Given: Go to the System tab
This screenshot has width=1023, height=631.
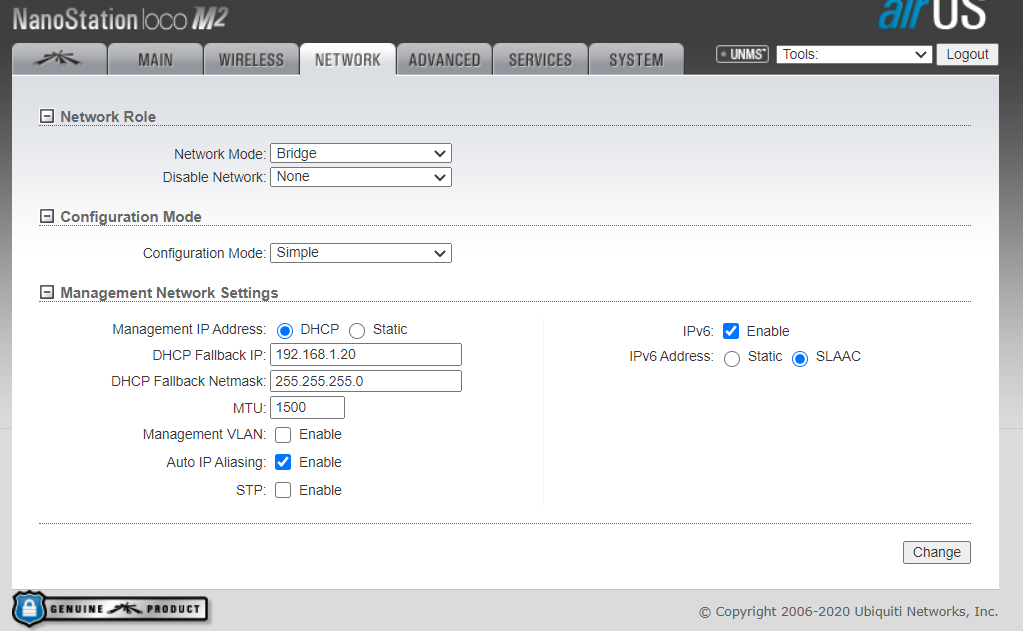Looking at the screenshot, I should (x=636, y=60).
